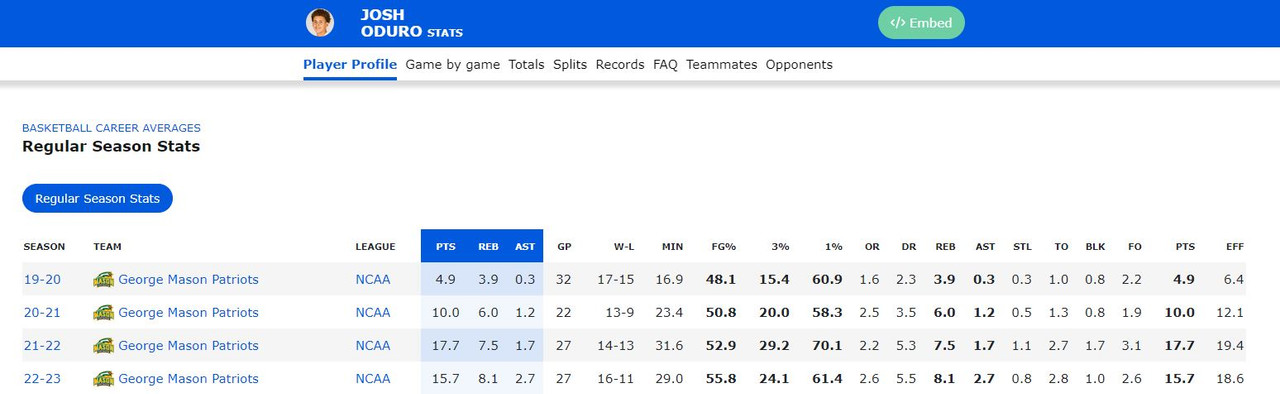Click the EFF column header
The width and height of the screenshot is (1280, 394).
click(1234, 247)
